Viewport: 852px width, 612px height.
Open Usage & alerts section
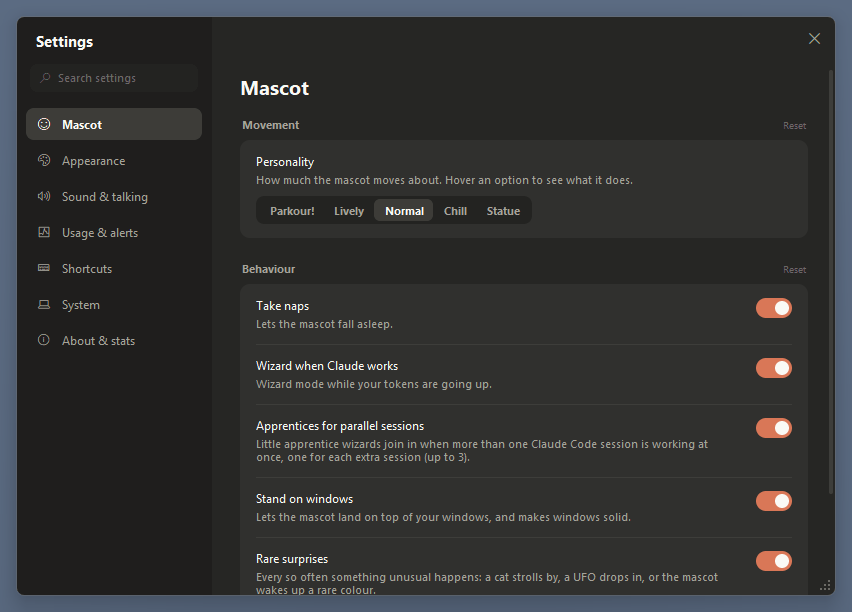pyautogui.click(x=114, y=233)
